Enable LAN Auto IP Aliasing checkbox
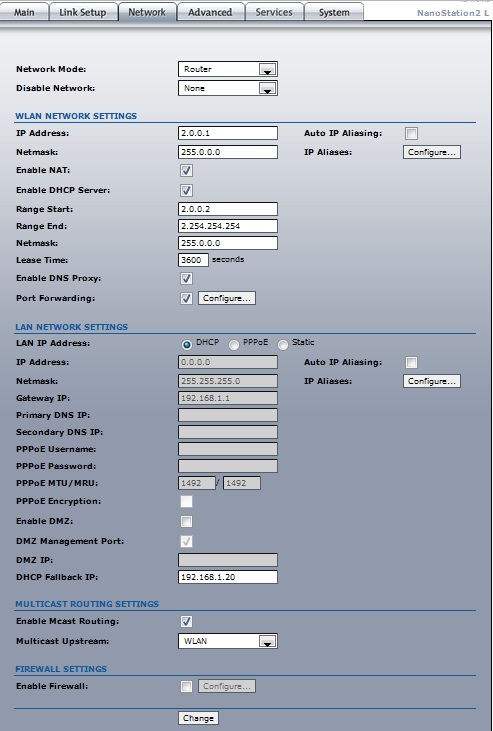This screenshot has height=731, width=493. click(411, 362)
